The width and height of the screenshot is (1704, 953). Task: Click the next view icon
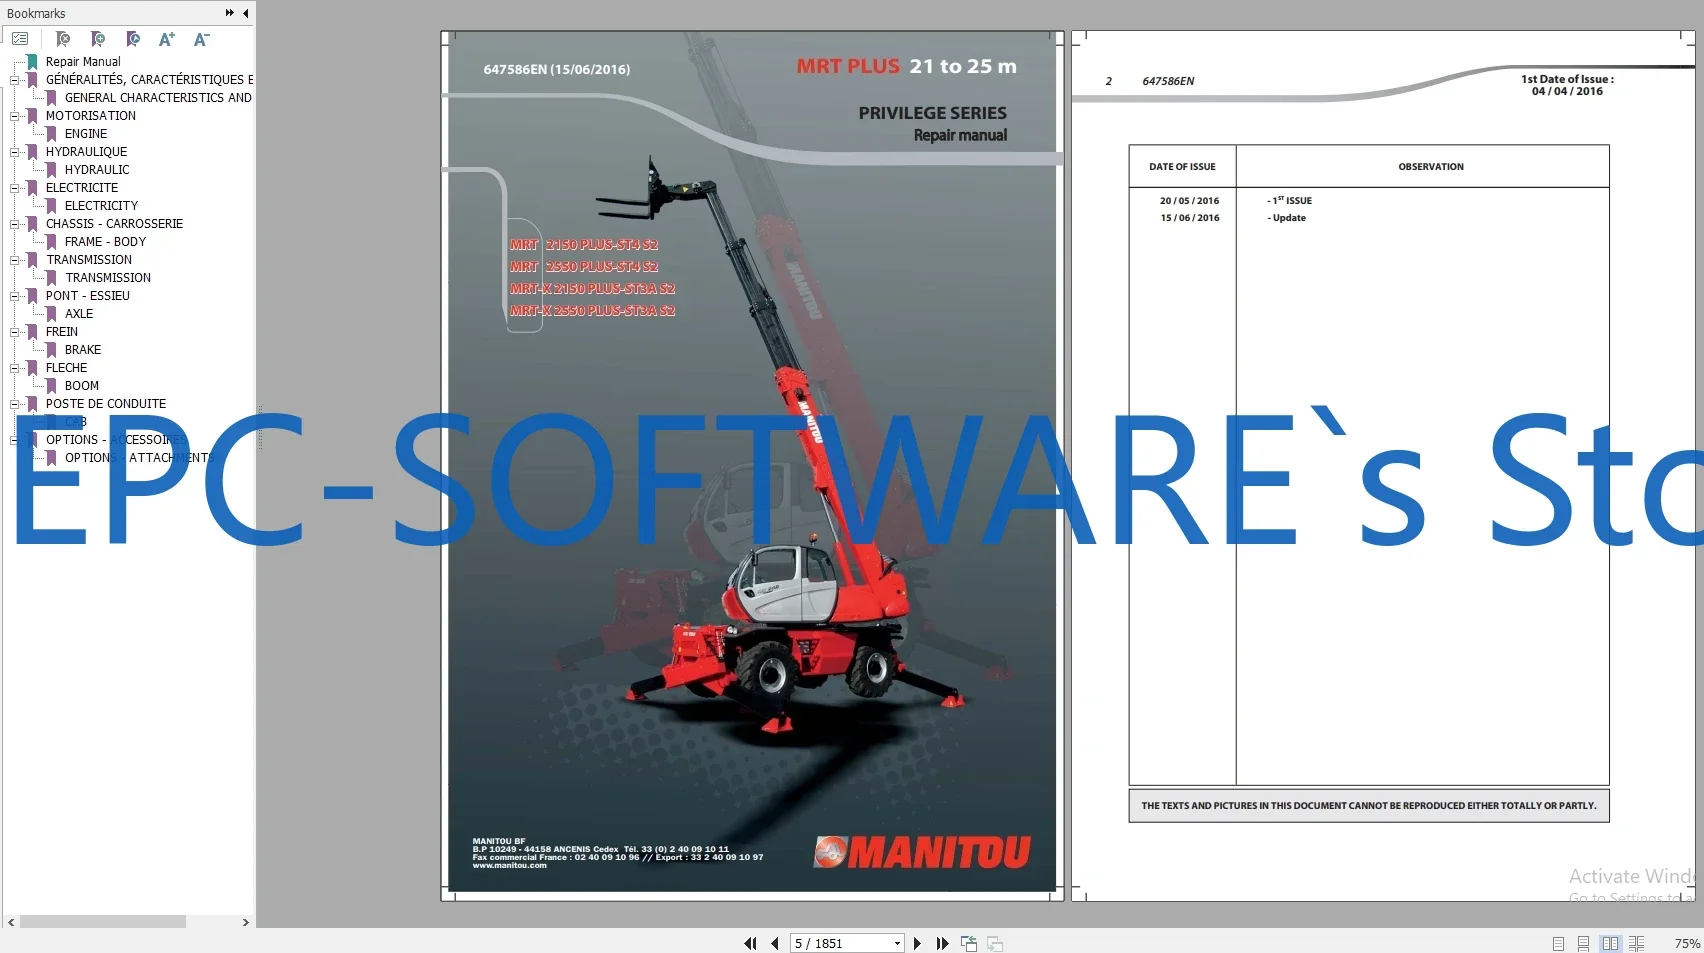(x=995, y=943)
